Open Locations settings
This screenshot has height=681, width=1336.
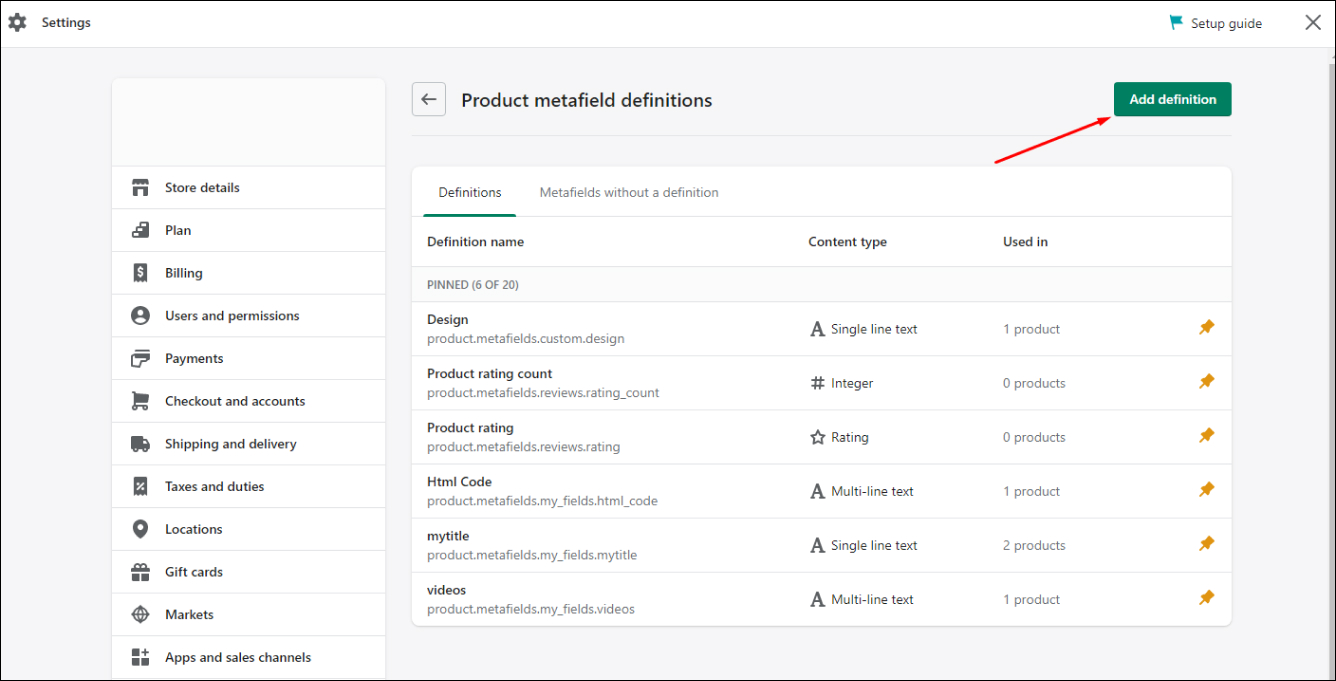(x=248, y=529)
